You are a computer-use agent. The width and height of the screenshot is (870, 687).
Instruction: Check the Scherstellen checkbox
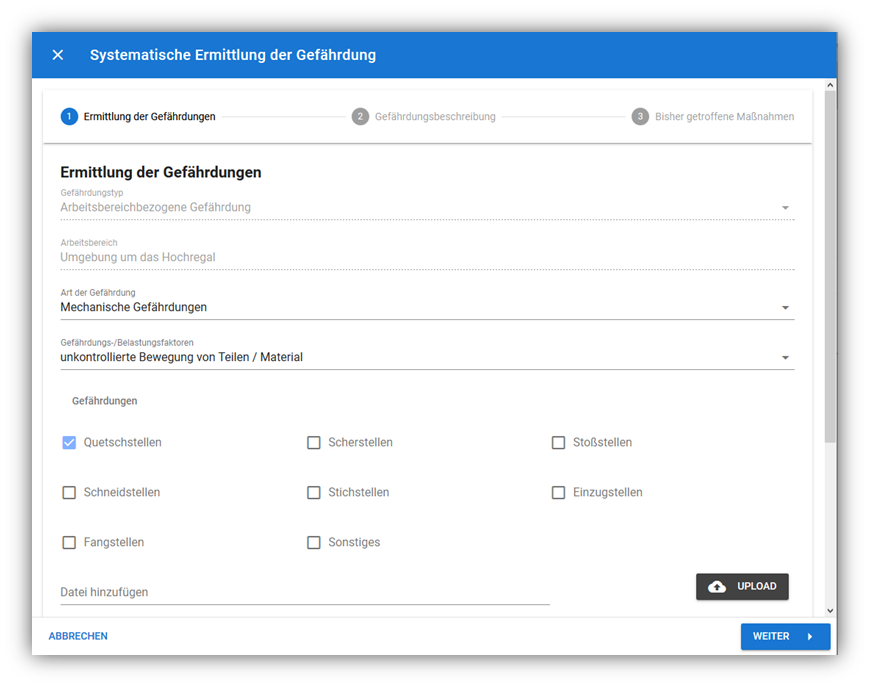pos(314,442)
